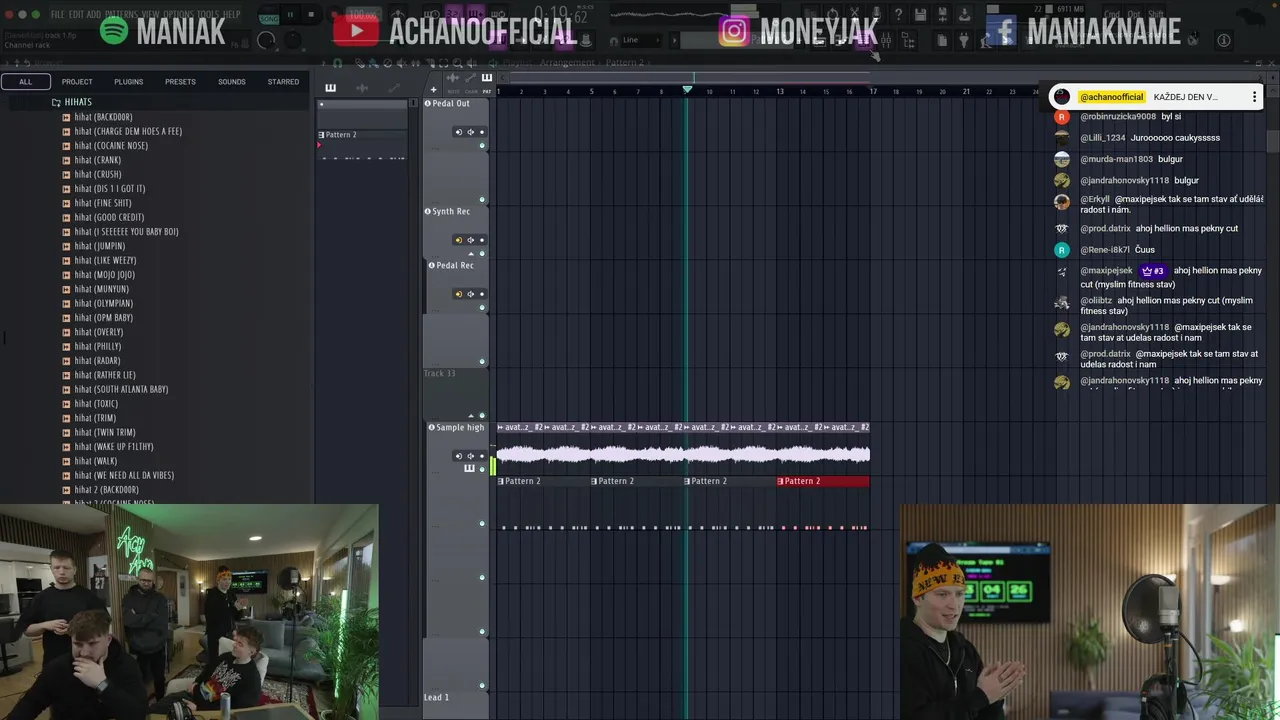Open Arrangement breadcrumb in playlist title

[567, 62]
